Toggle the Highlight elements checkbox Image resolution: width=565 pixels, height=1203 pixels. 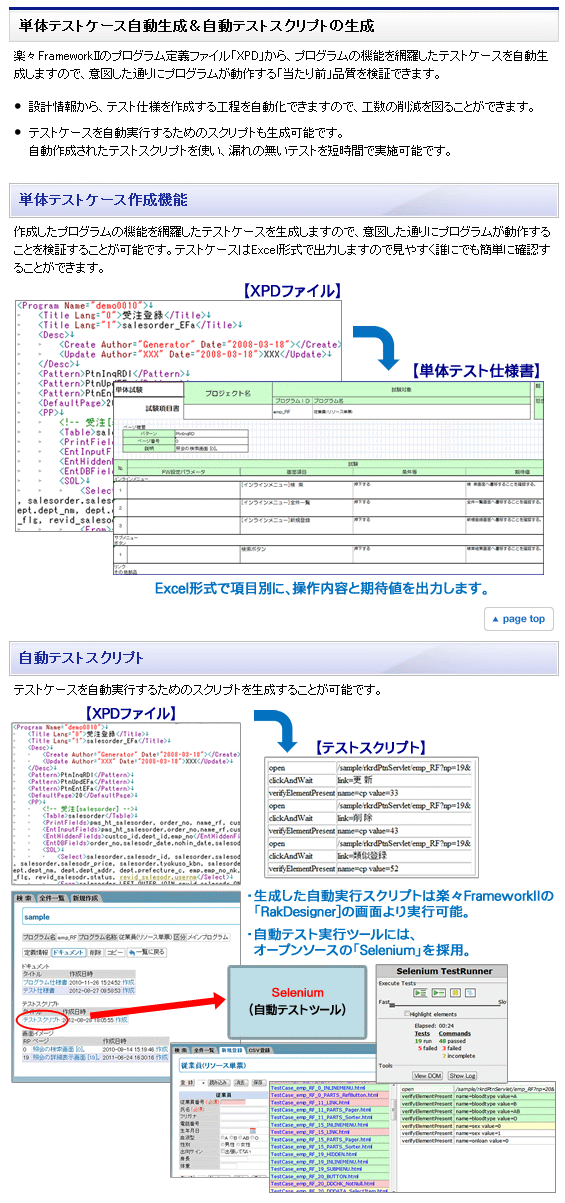tap(407, 1013)
